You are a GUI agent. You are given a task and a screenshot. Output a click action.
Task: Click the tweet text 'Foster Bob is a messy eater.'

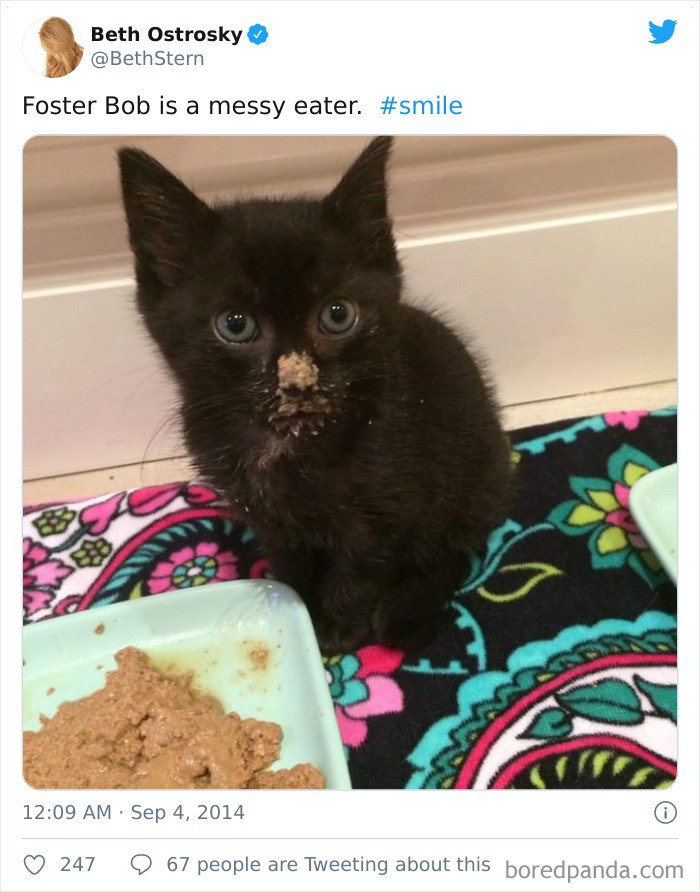(x=192, y=106)
